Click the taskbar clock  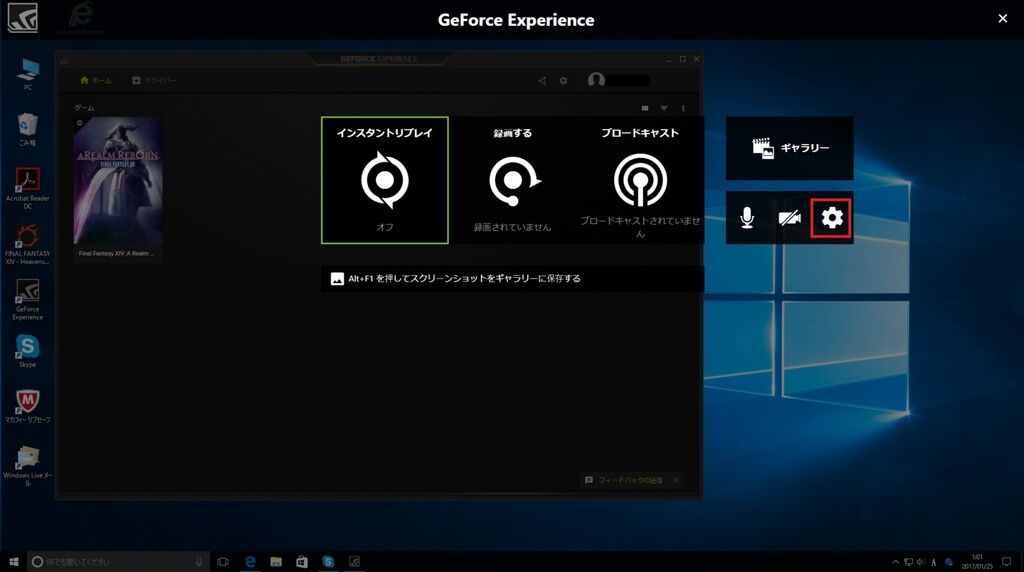point(977,562)
